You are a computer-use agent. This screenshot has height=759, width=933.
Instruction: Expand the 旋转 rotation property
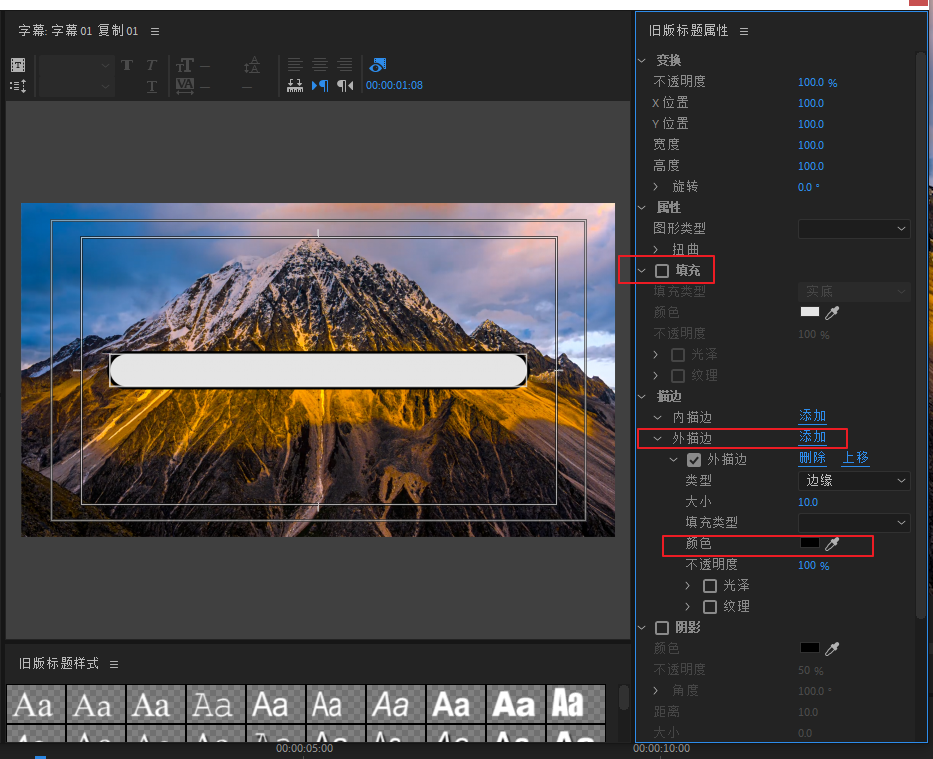click(x=657, y=187)
